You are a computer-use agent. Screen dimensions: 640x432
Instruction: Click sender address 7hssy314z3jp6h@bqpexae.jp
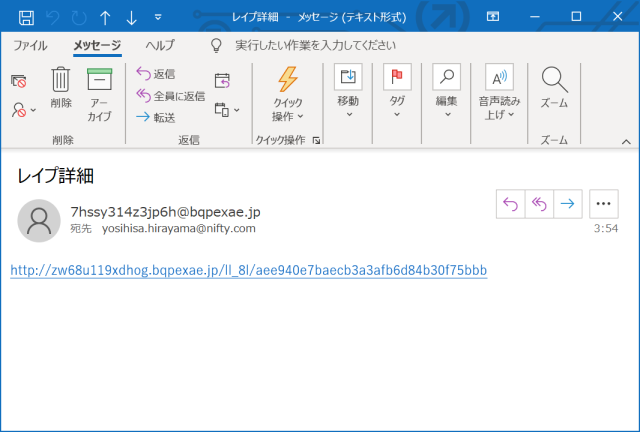[165, 212]
